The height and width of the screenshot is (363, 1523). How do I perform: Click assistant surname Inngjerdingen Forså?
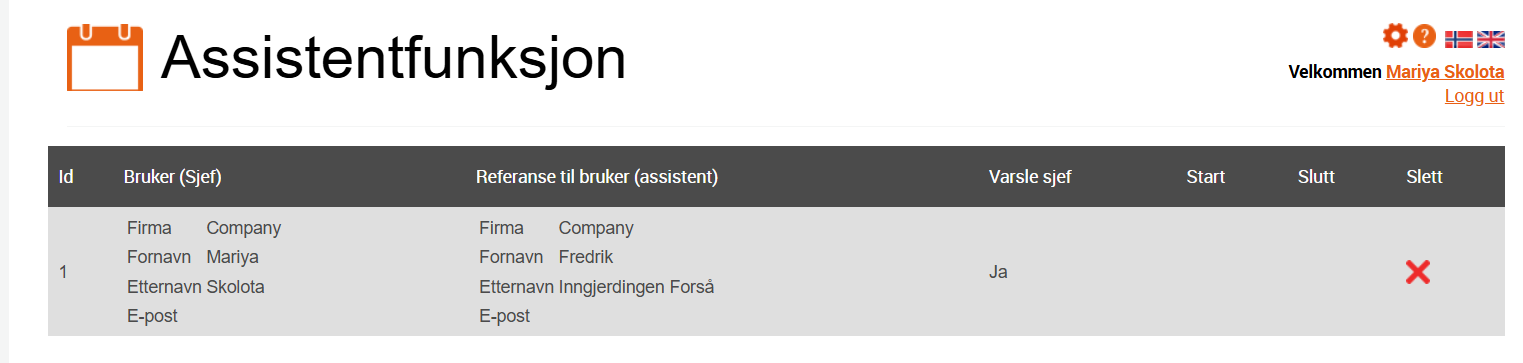636,287
